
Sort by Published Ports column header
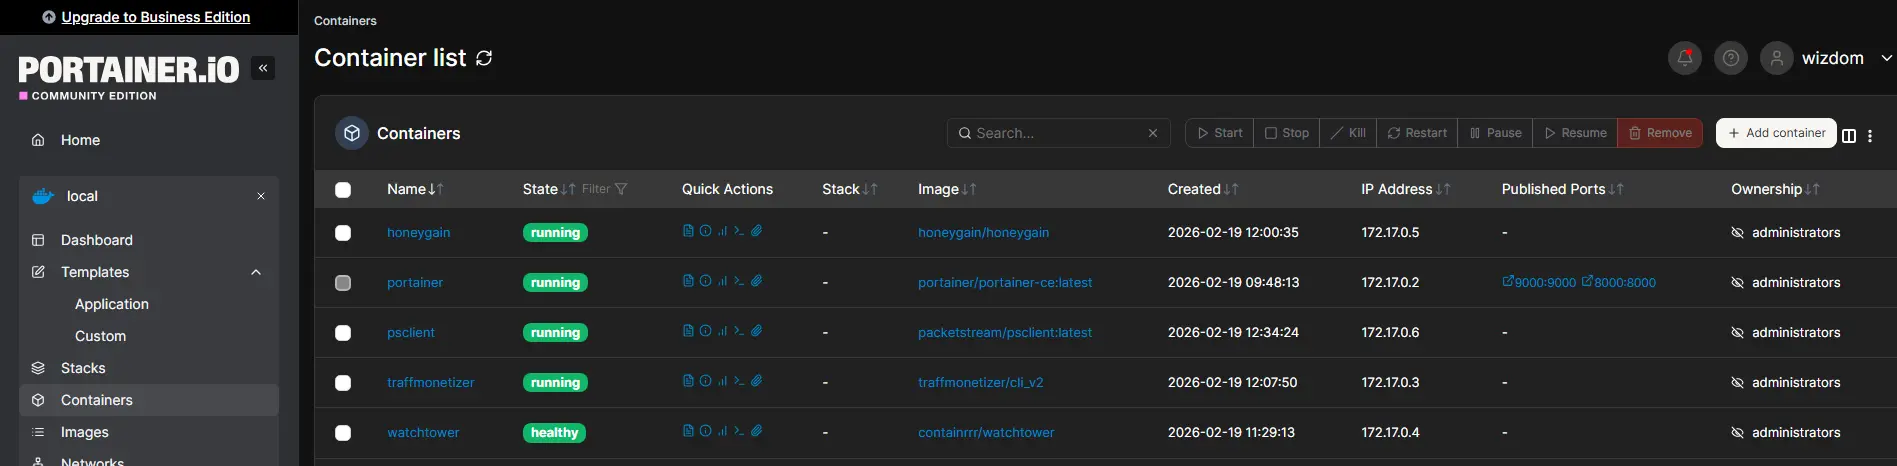[1563, 189]
